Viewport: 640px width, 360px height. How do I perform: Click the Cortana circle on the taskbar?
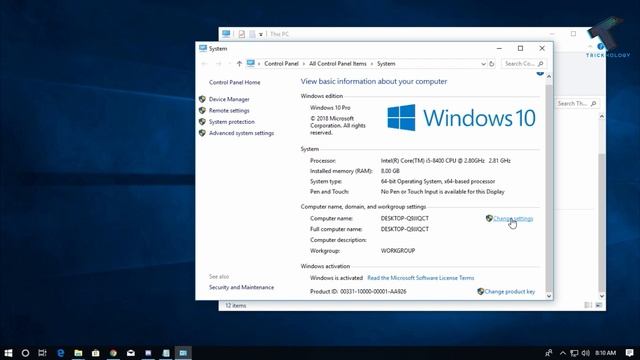[25, 353]
